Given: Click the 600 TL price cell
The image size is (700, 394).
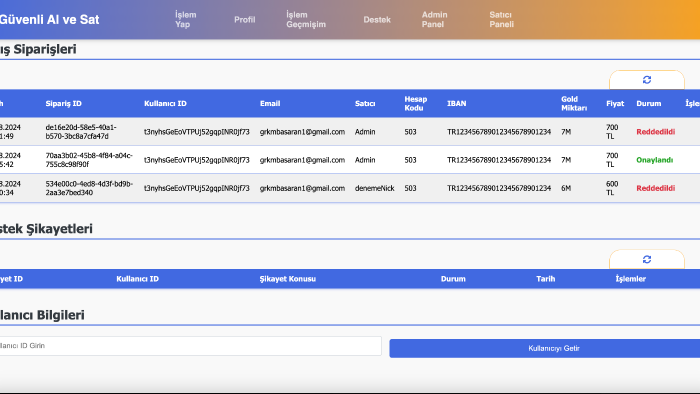Looking at the screenshot, I should [x=612, y=188].
